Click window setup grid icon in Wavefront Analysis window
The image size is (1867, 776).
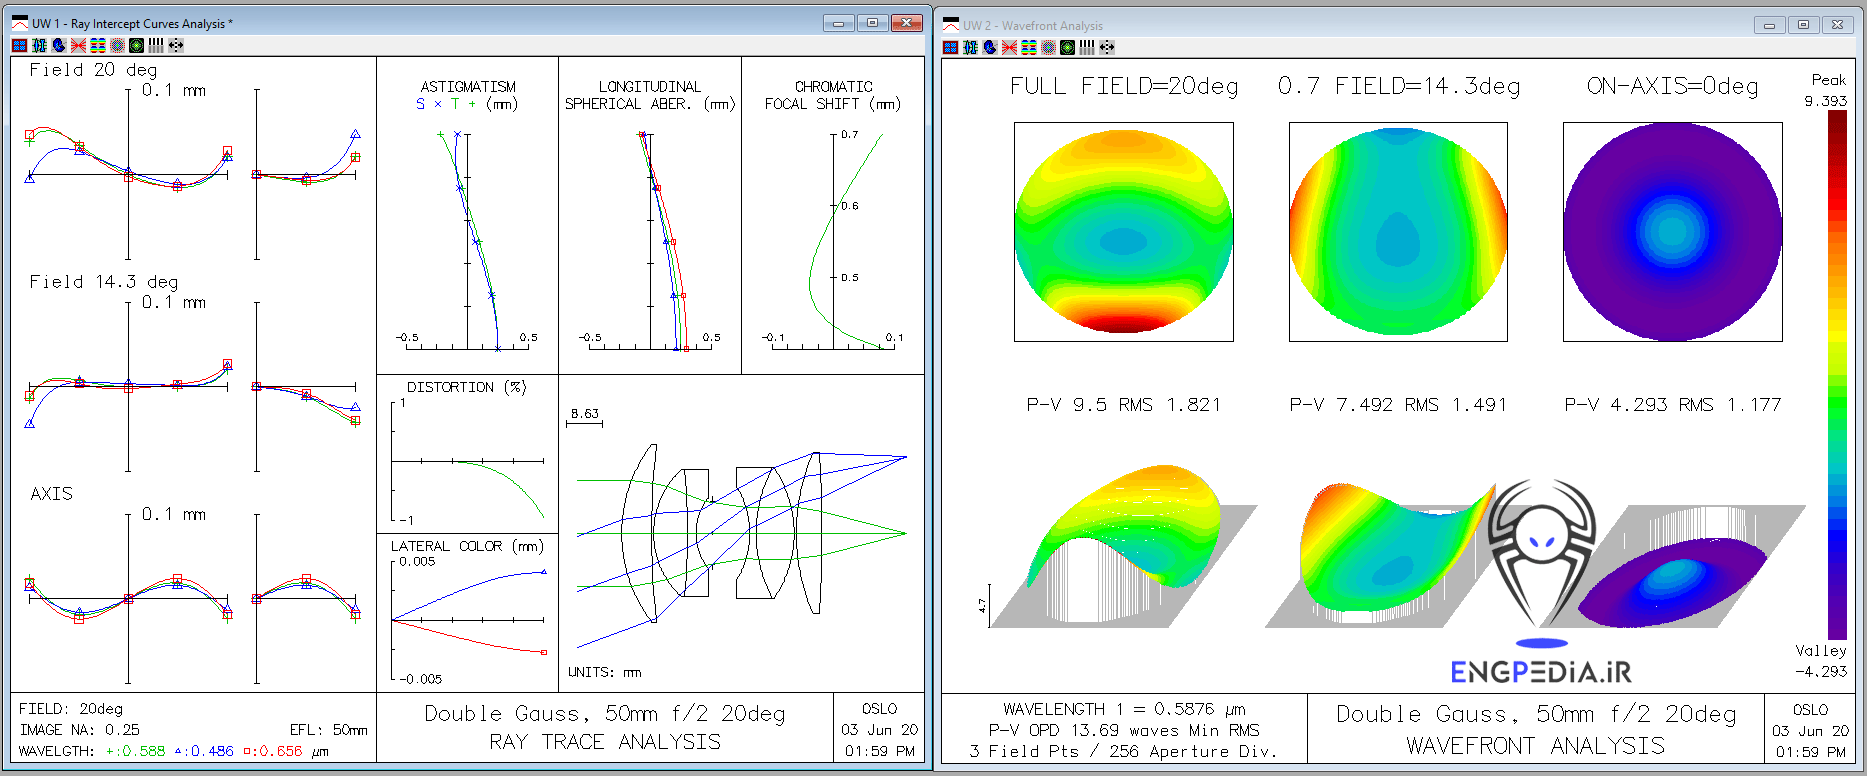(x=950, y=47)
